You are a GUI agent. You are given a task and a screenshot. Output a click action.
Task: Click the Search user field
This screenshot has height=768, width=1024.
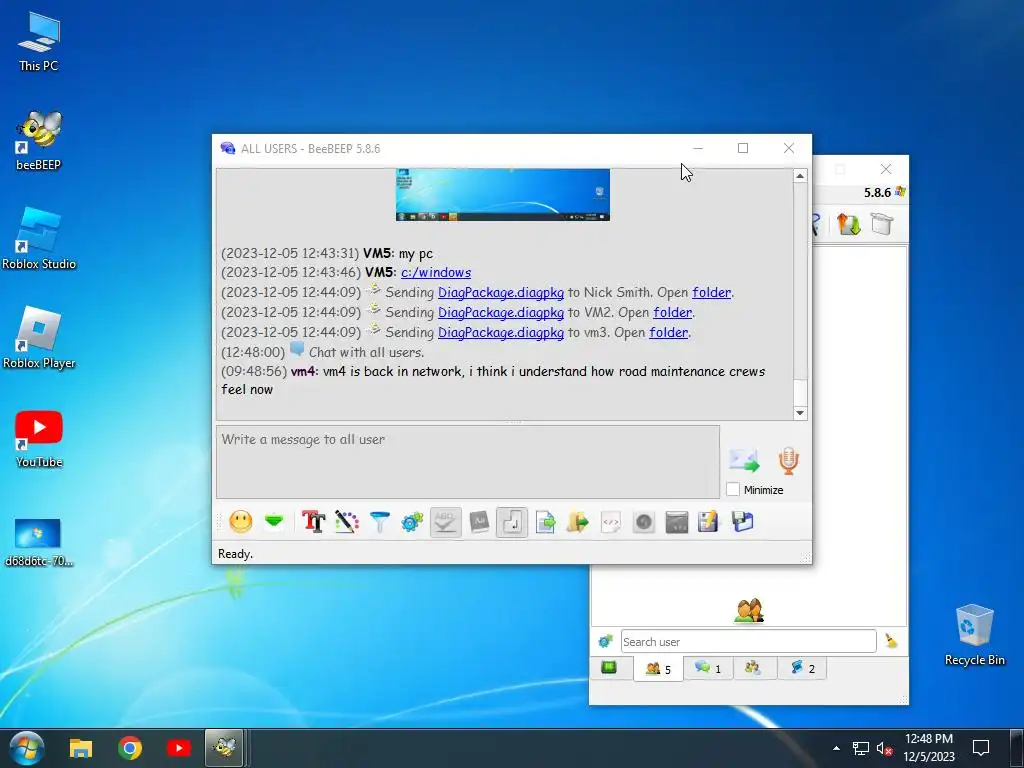(x=748, y=641)
